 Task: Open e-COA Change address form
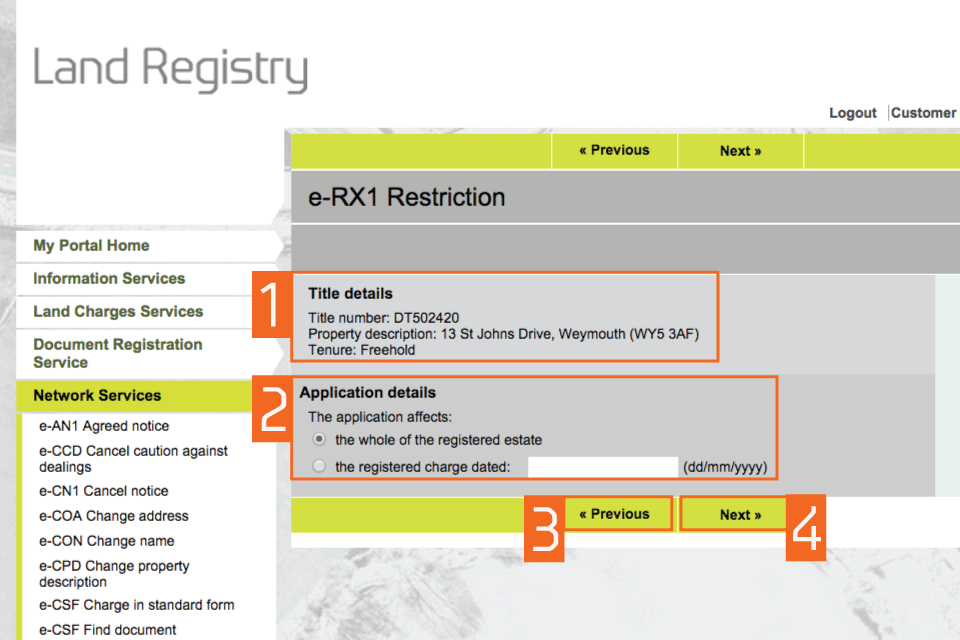click(x=114, y=516)
